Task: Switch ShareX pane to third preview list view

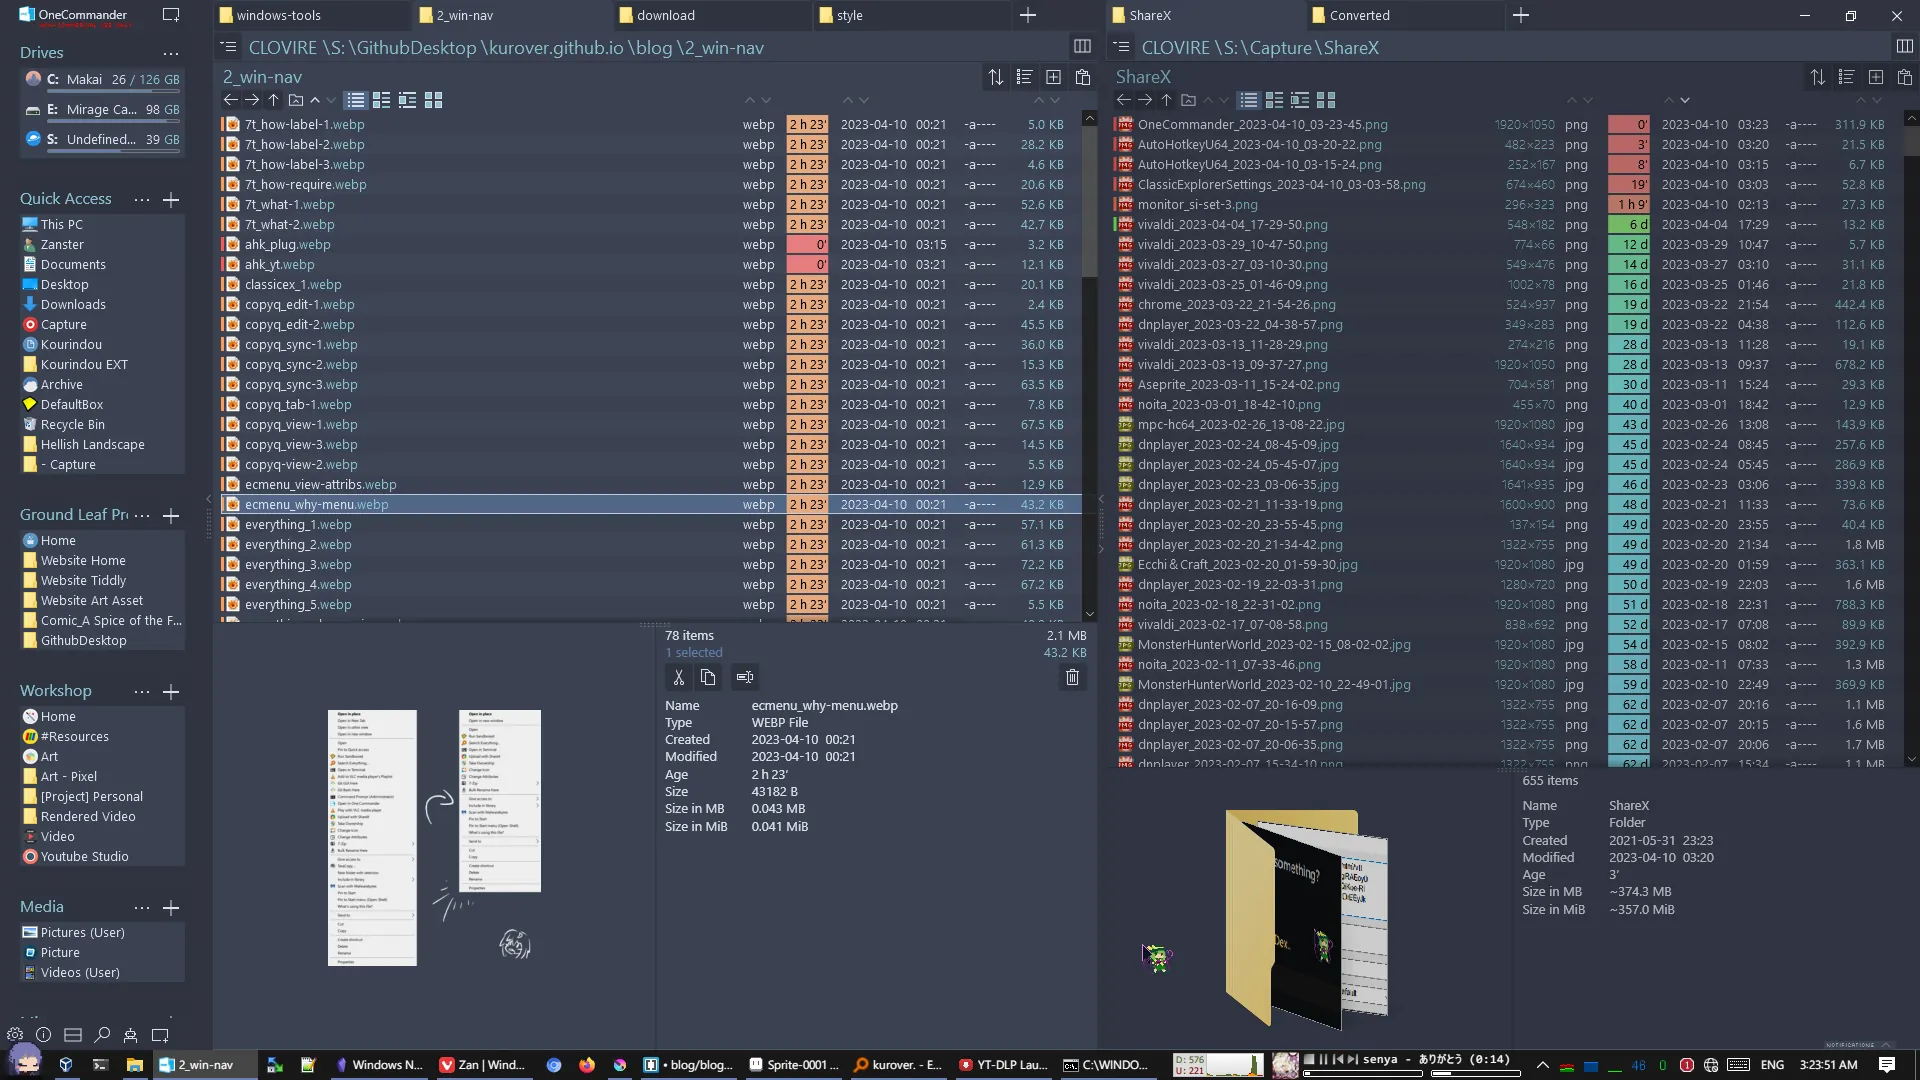Action: tap(1300, 100)
